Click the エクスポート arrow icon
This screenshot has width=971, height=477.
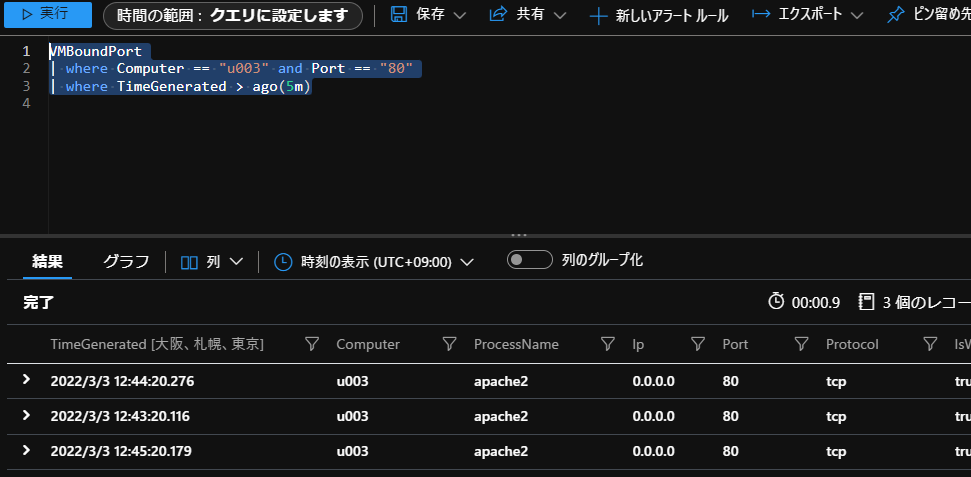[x=761, y=15]
